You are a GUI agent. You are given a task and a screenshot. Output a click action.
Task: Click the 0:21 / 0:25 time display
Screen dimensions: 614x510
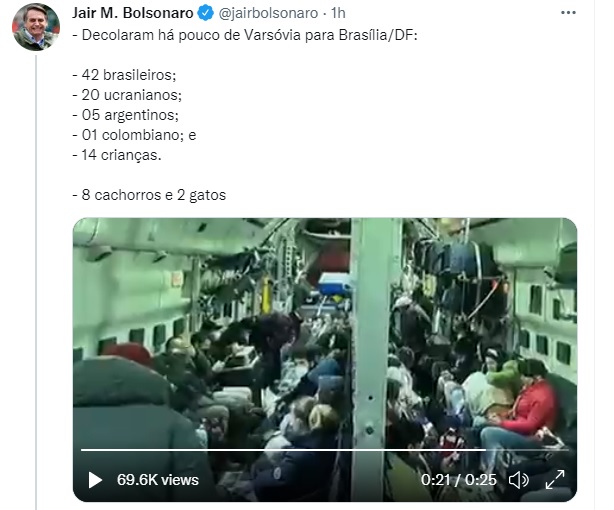coord(459,480)
